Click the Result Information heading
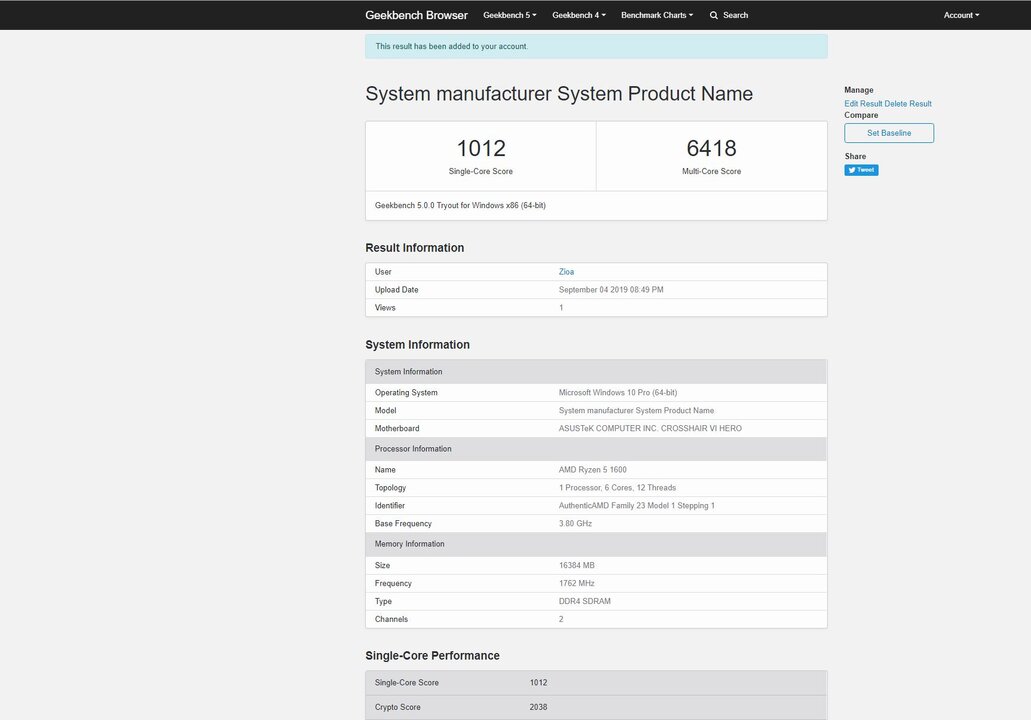The image size is (1031, 720). 414,248
